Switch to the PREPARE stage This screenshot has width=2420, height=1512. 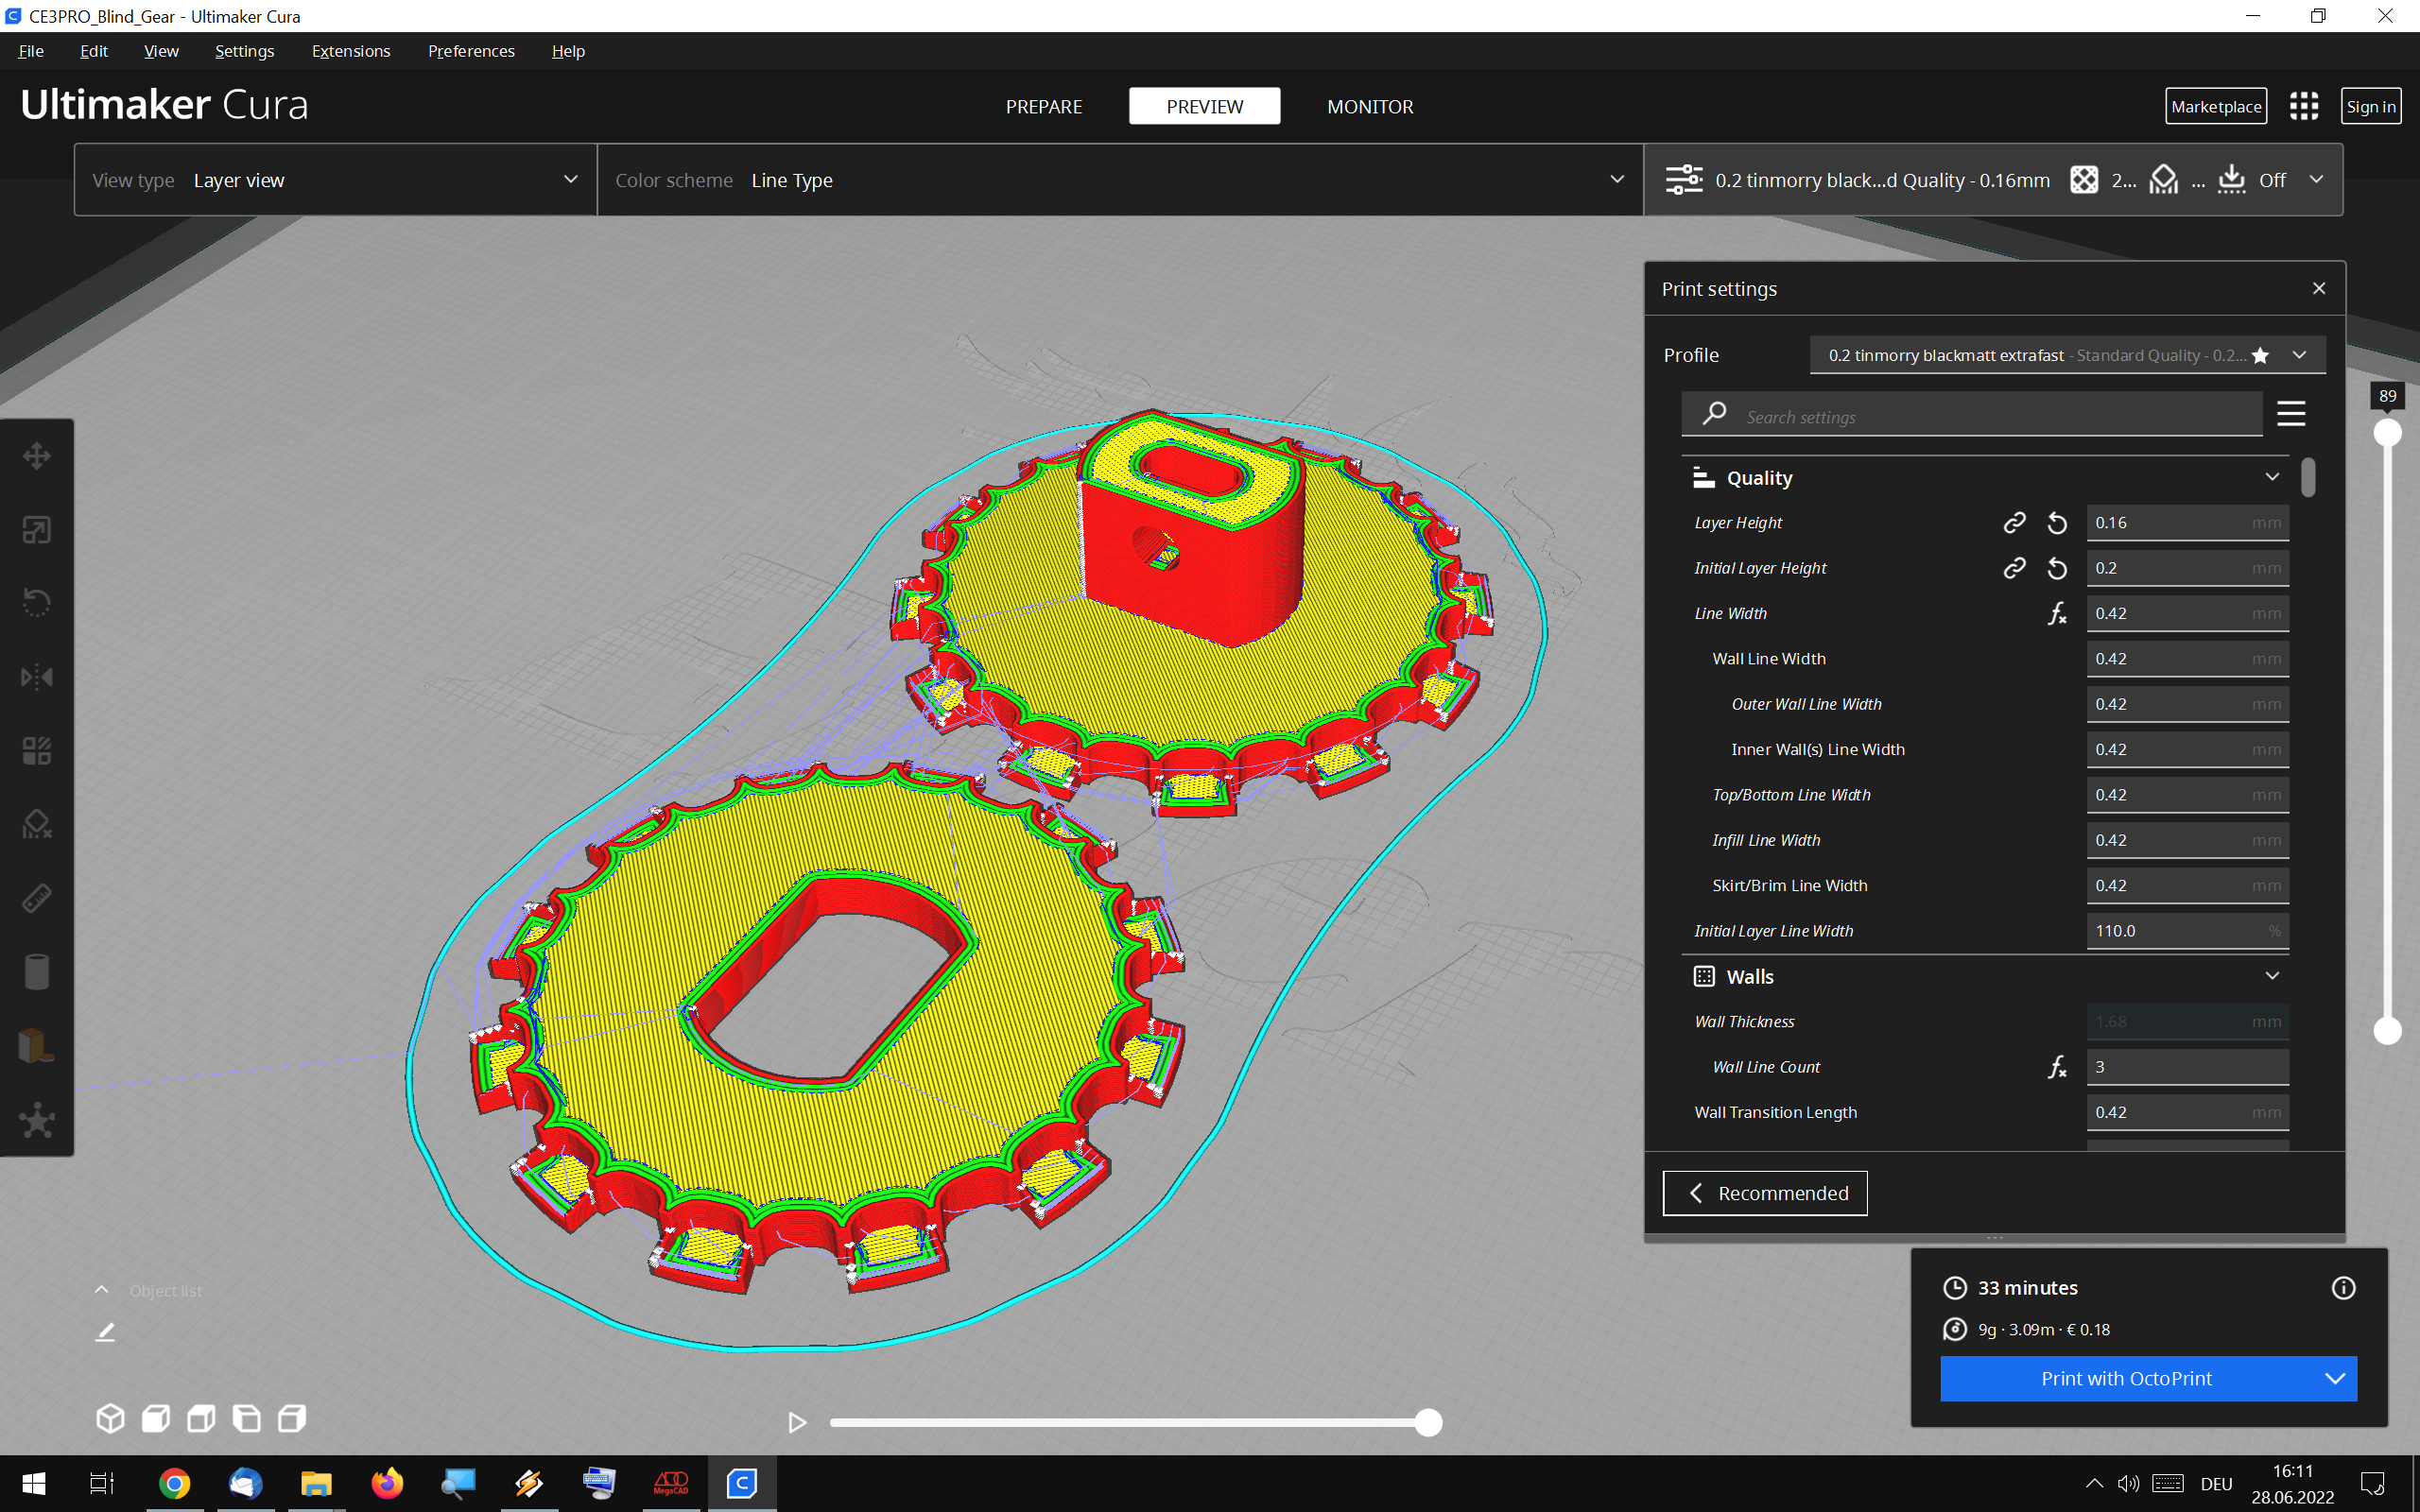pos(1043,106)
